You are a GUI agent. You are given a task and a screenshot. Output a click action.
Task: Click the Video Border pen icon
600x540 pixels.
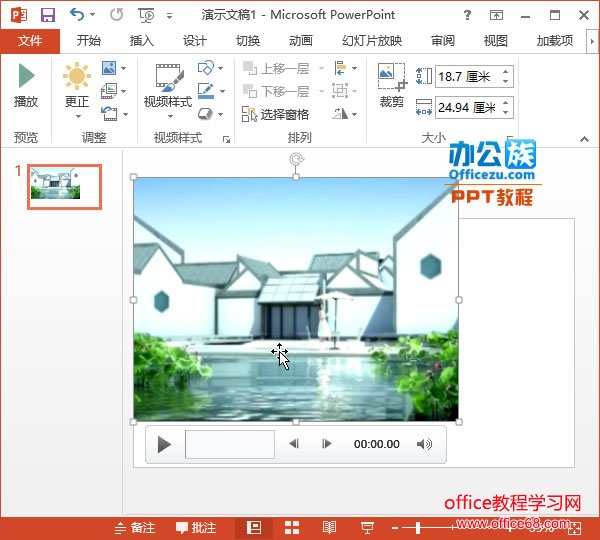[x=206, y=91]
